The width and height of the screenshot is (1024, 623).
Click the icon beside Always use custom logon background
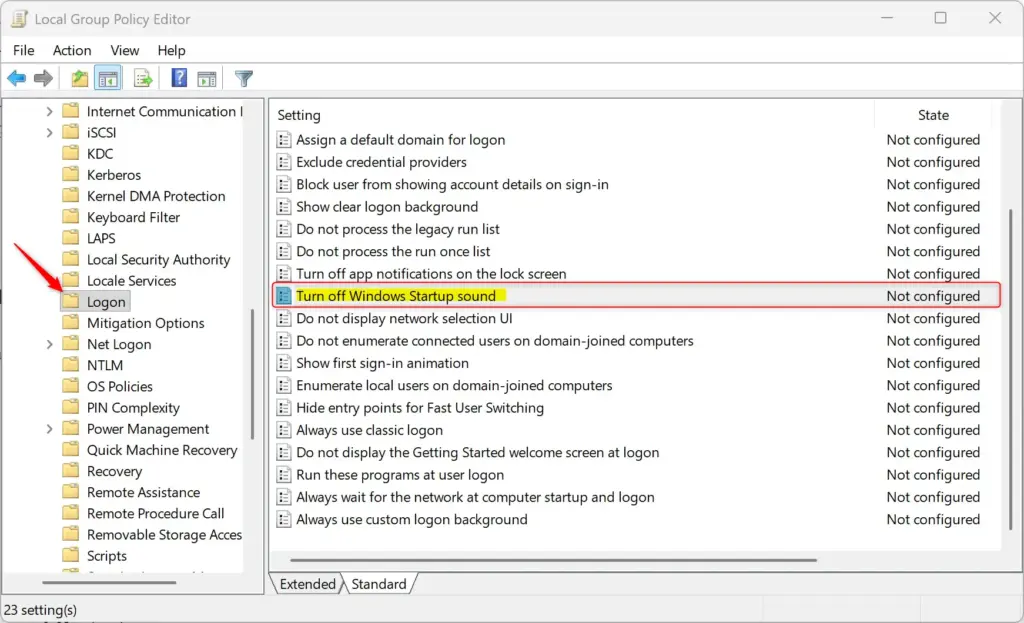pos(283,519)
